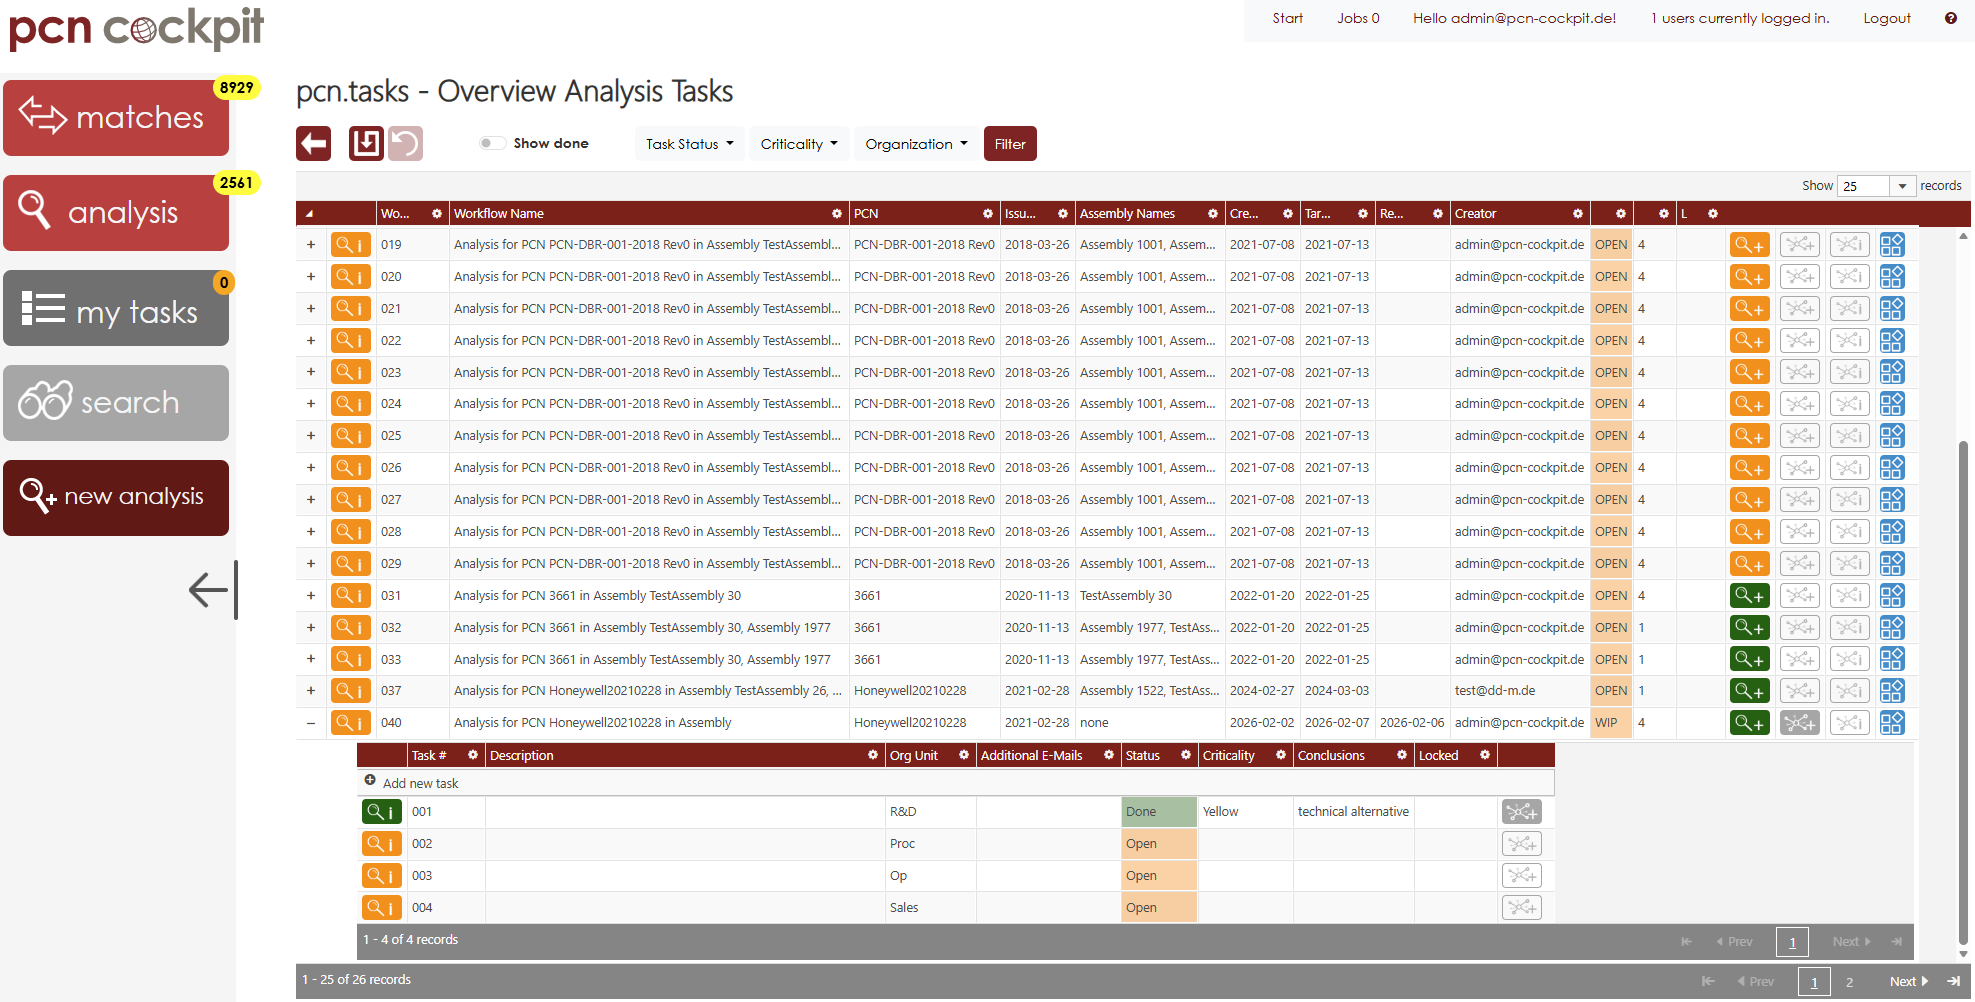The image size is (1975, 1002).
Task: Open details icon for task 004
Action: [382, 908]
